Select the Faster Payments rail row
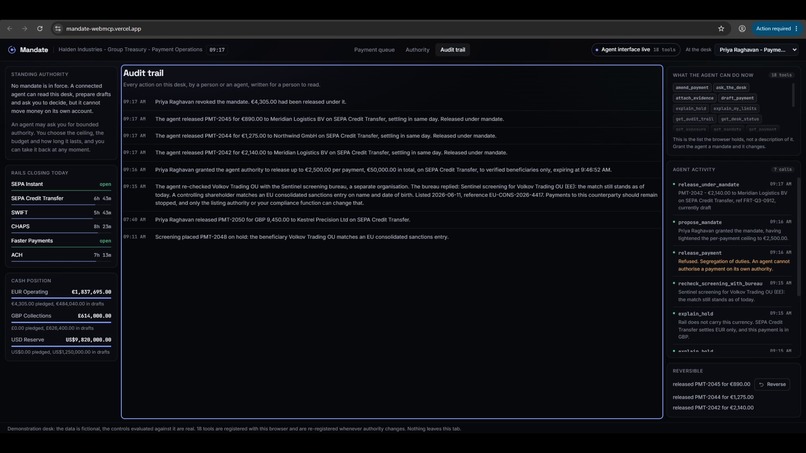This screenshot has width=806, height=453. (x=61, y=241)
